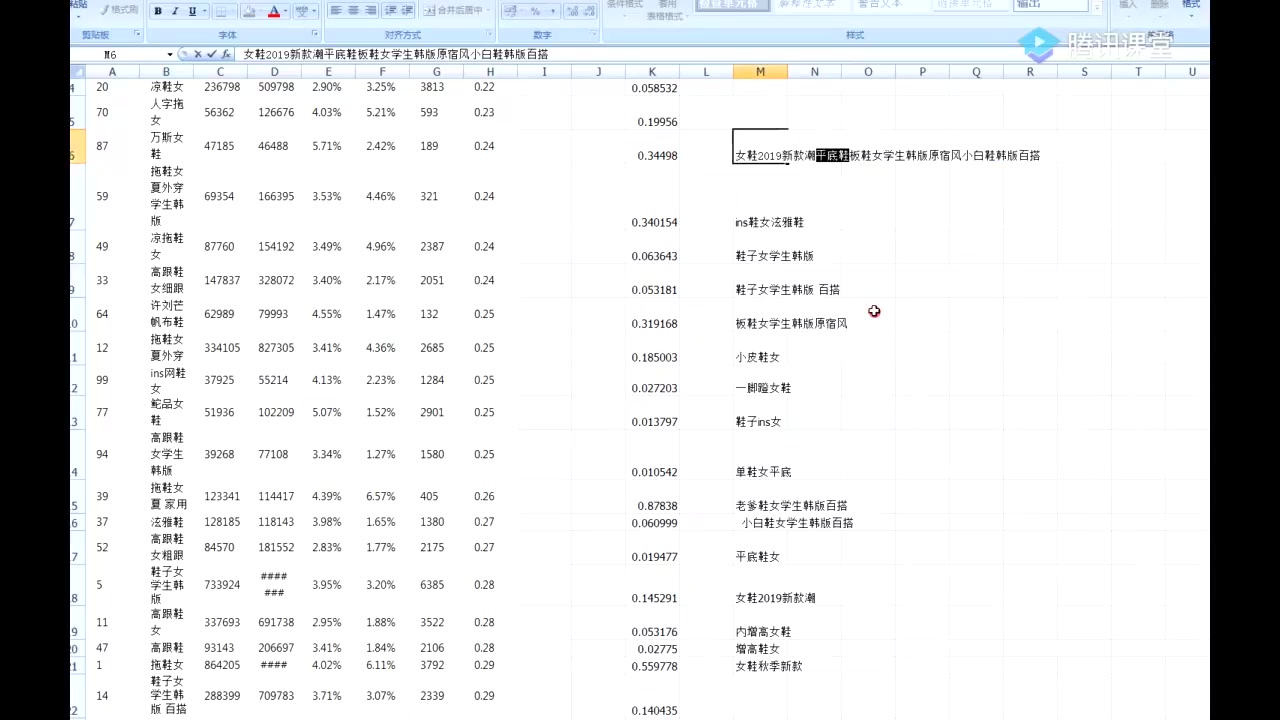Viewport: 1280px width, 720px height.
Task: Click cell 老爹鞋女学生韩版百搭
Action: coord(791,506)
